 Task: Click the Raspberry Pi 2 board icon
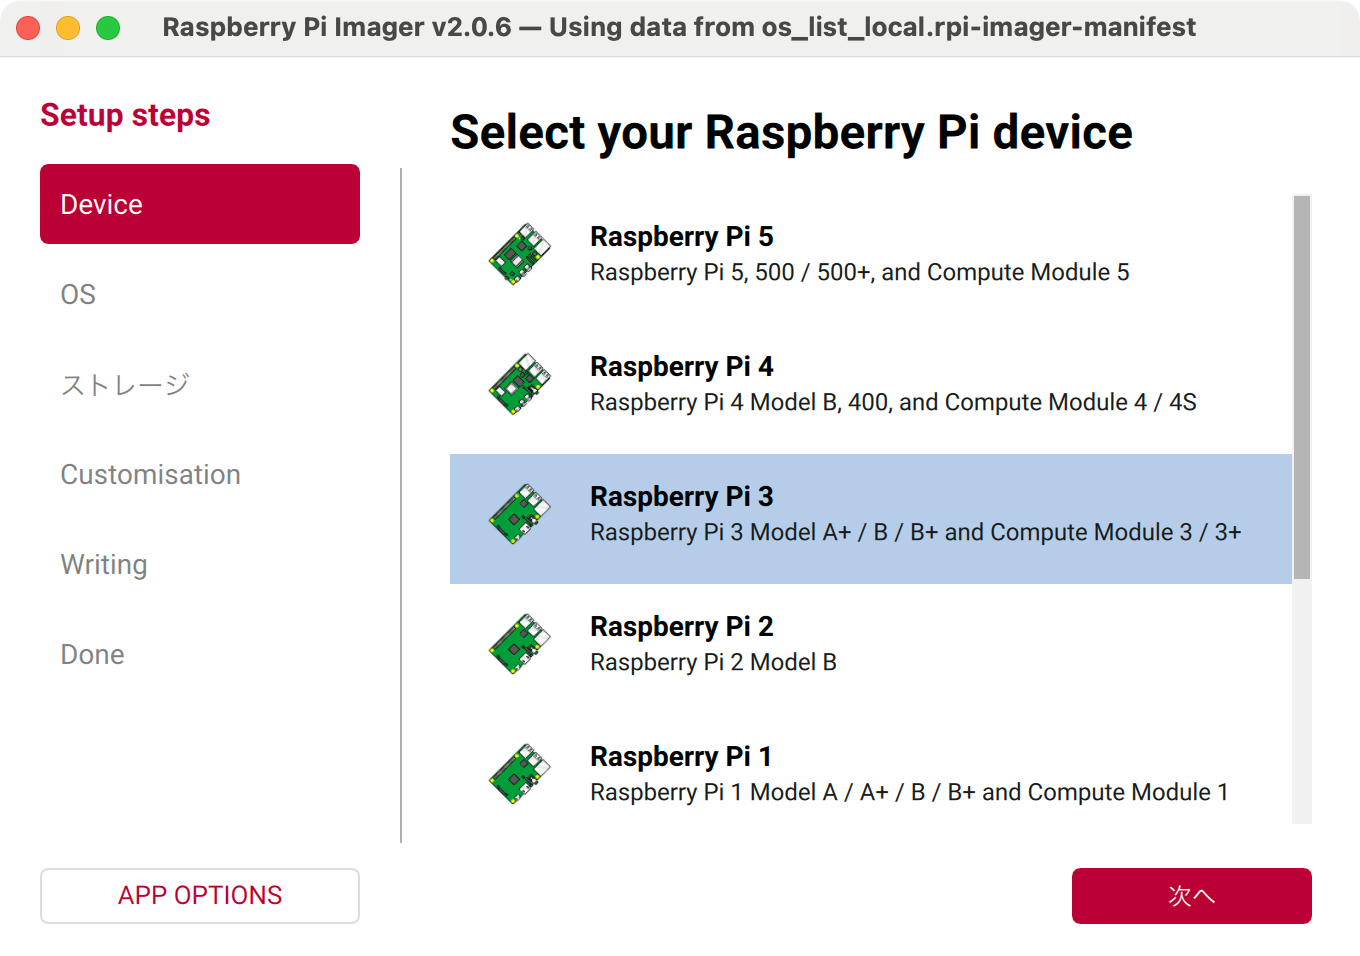point(520,644)
